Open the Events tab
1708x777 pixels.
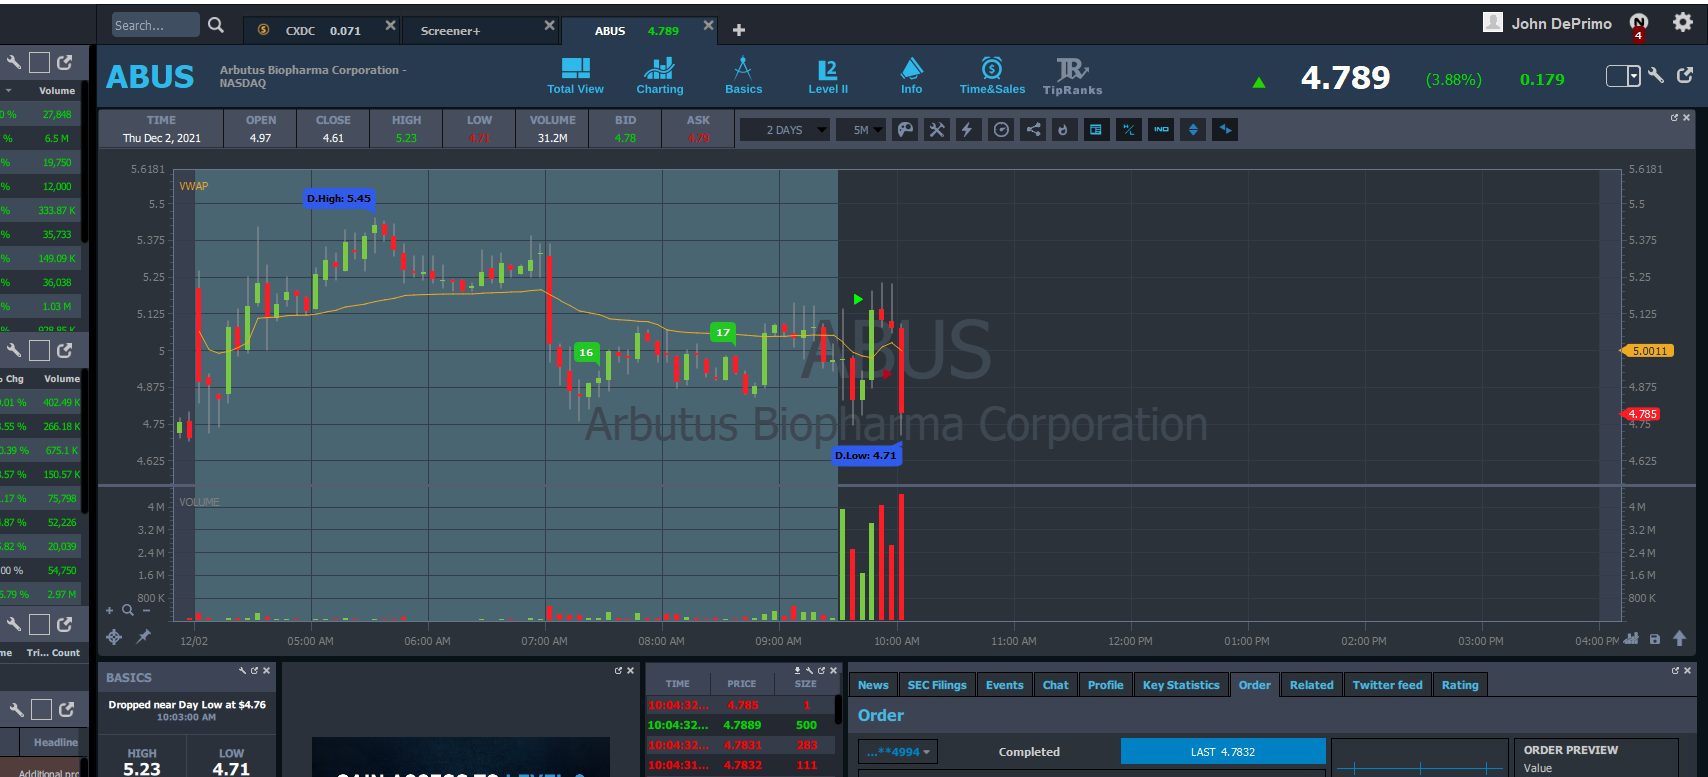(x=1005, y=685)
